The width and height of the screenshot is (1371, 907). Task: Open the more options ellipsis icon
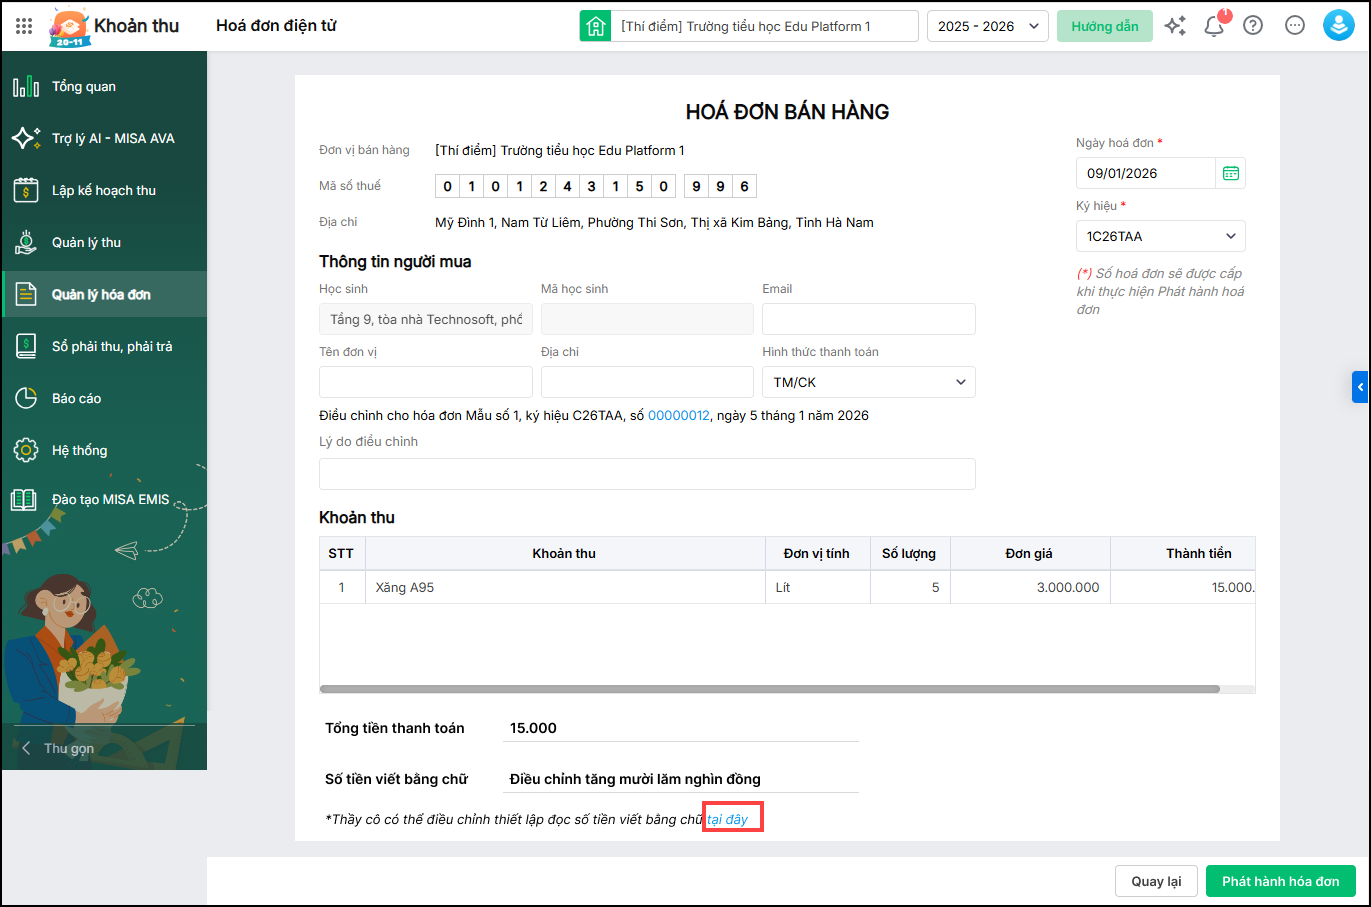coord(1295,26)
